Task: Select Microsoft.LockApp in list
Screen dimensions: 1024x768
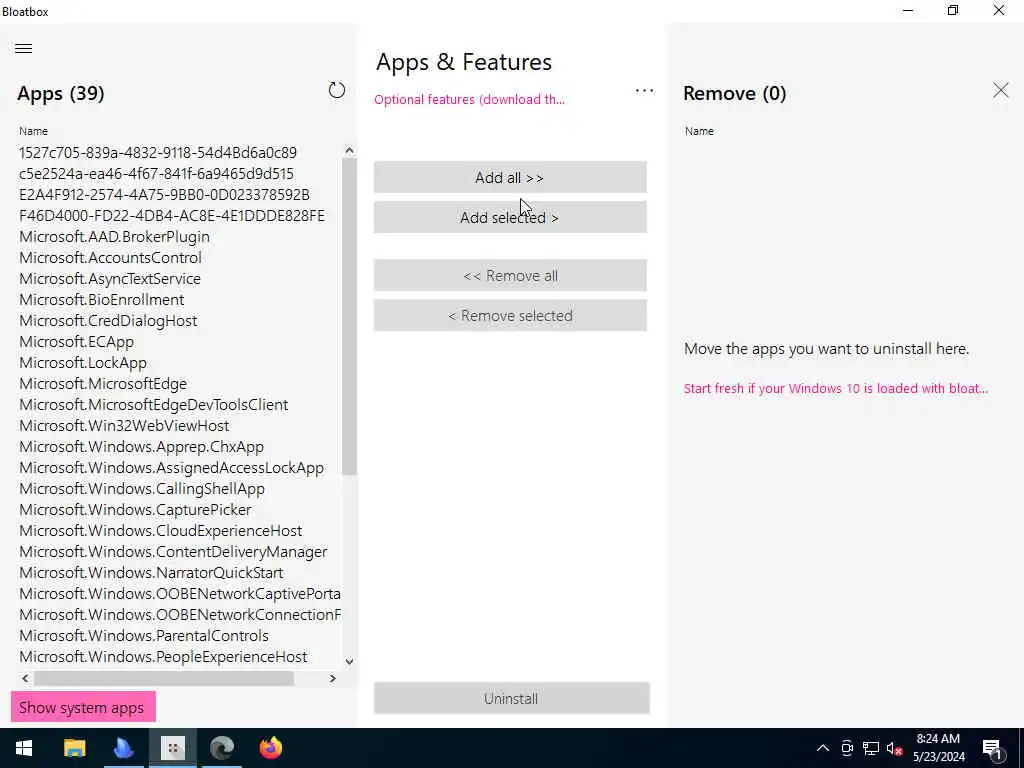Action: pyautogui.click(x=83, y=362)
